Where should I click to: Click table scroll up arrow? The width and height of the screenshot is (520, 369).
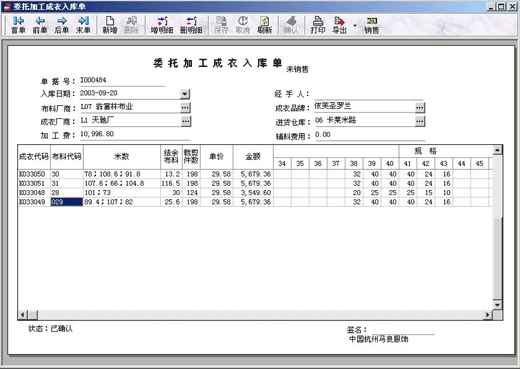pos(497,150)
